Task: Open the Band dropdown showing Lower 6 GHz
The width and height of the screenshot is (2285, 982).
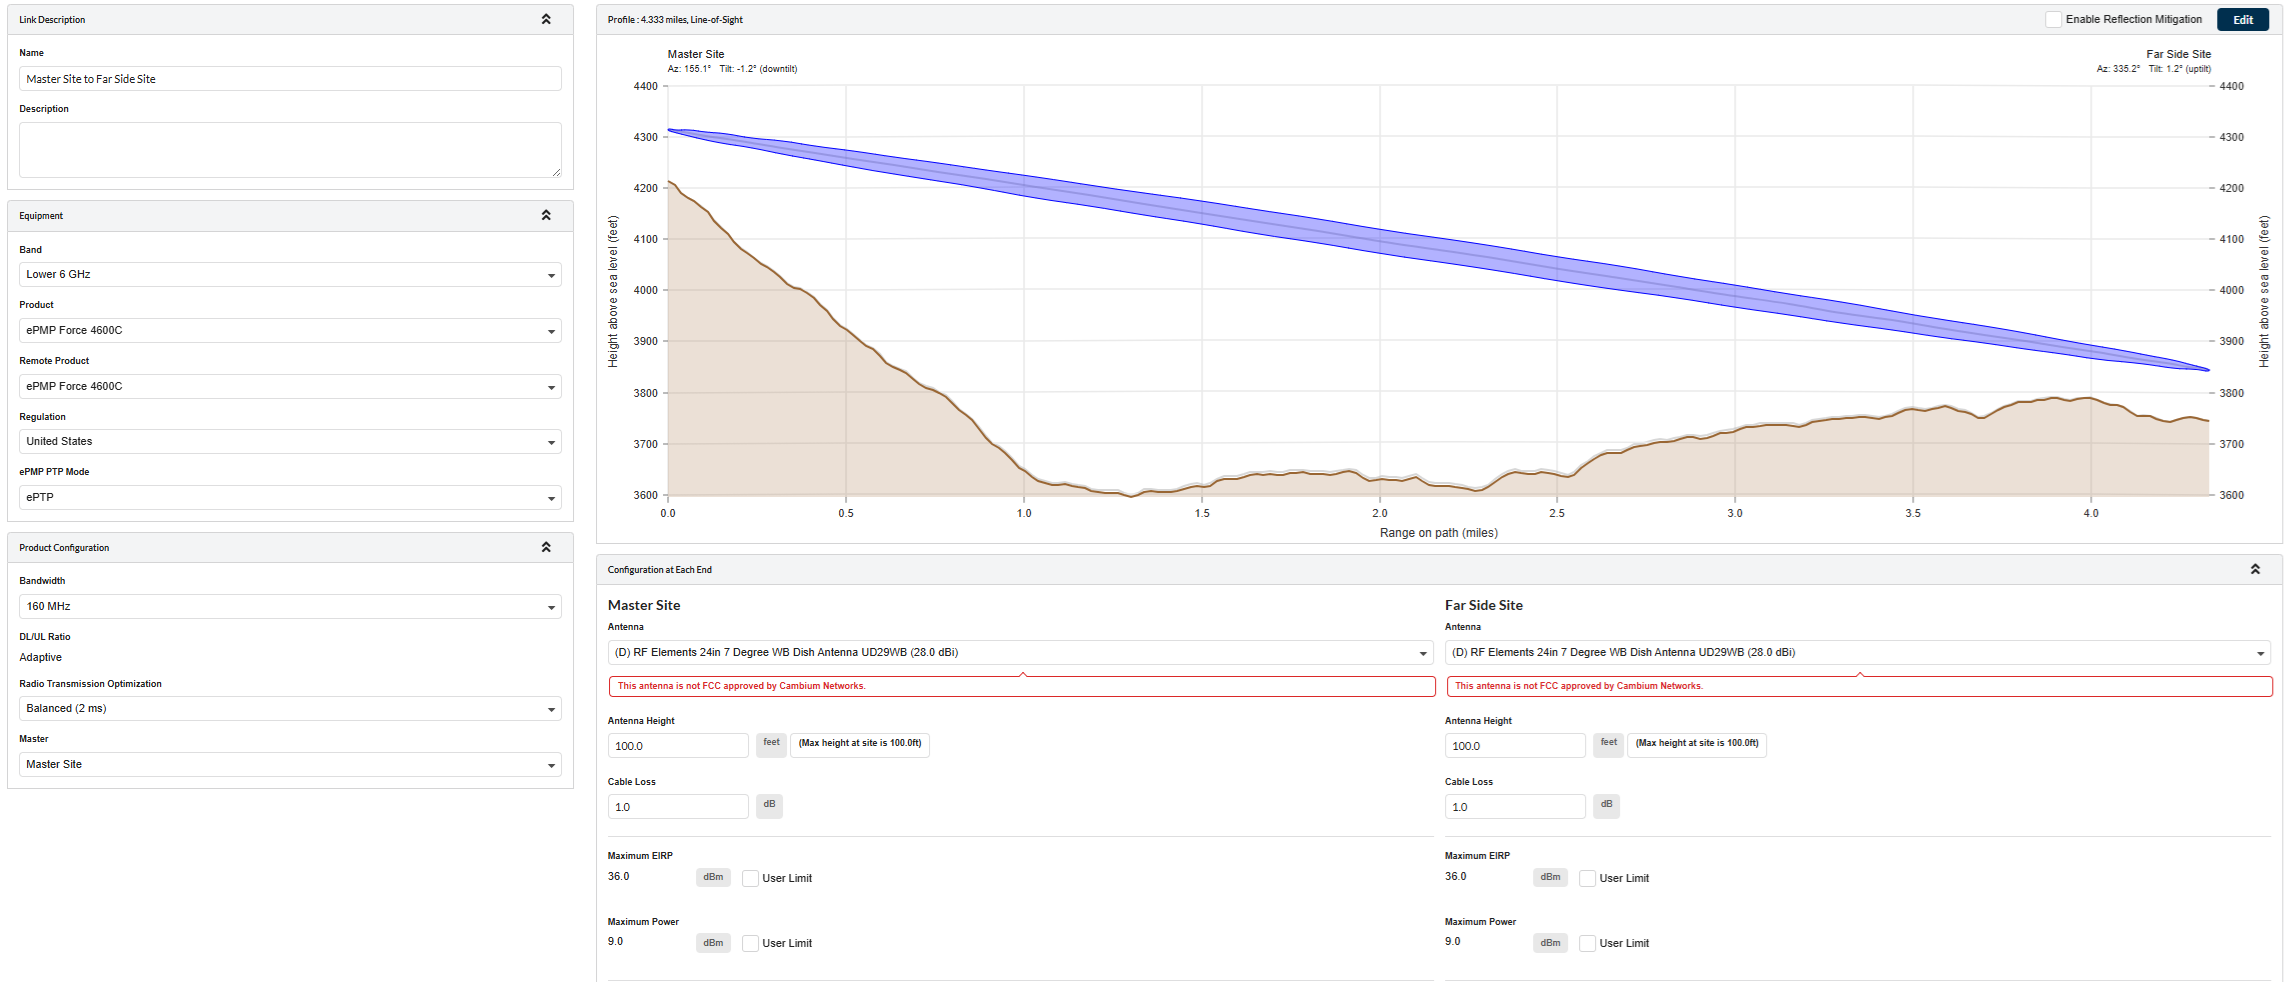Action: pos(290,274)
